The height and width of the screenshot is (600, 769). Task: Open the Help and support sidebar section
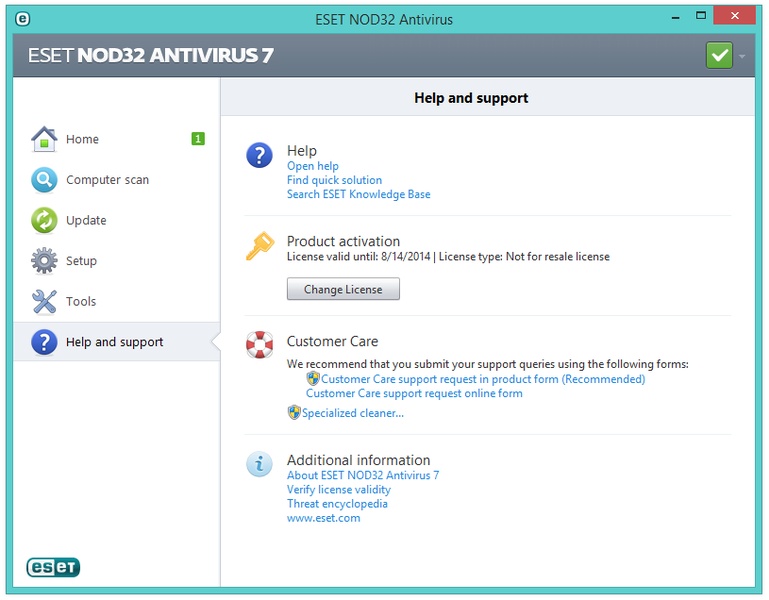pyautogui.click(x=114, y=342)
